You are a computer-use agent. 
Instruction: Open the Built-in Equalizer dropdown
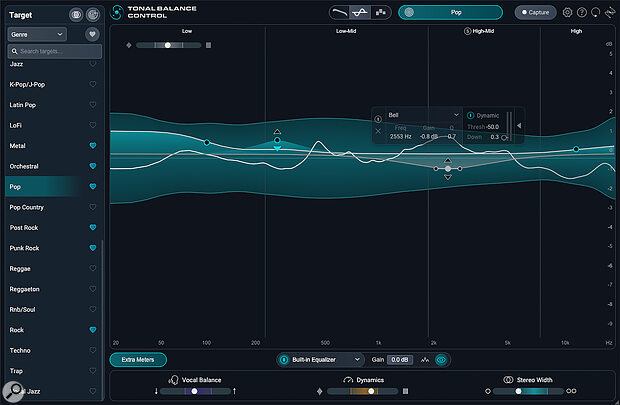[x=326, y=360]
